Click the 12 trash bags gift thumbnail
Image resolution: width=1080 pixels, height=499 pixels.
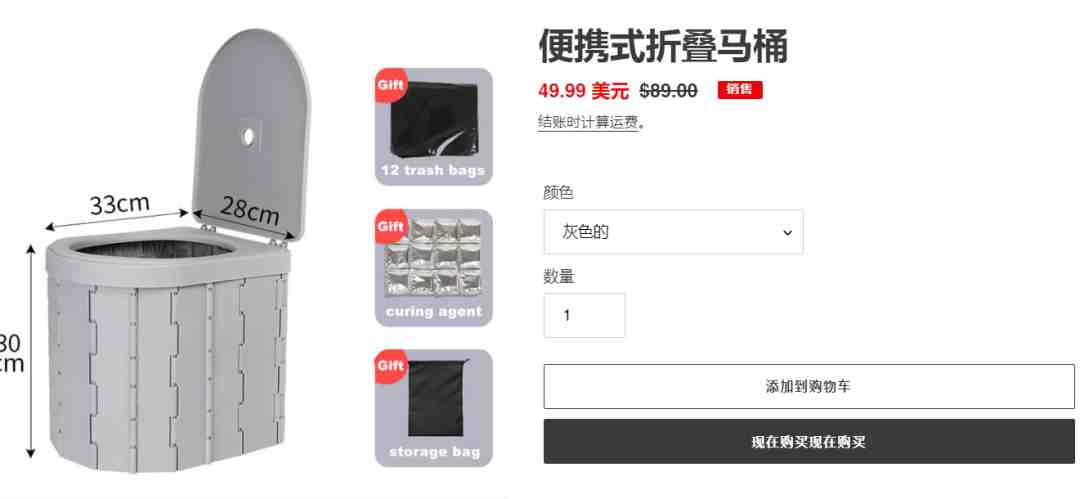click(434, 127)
